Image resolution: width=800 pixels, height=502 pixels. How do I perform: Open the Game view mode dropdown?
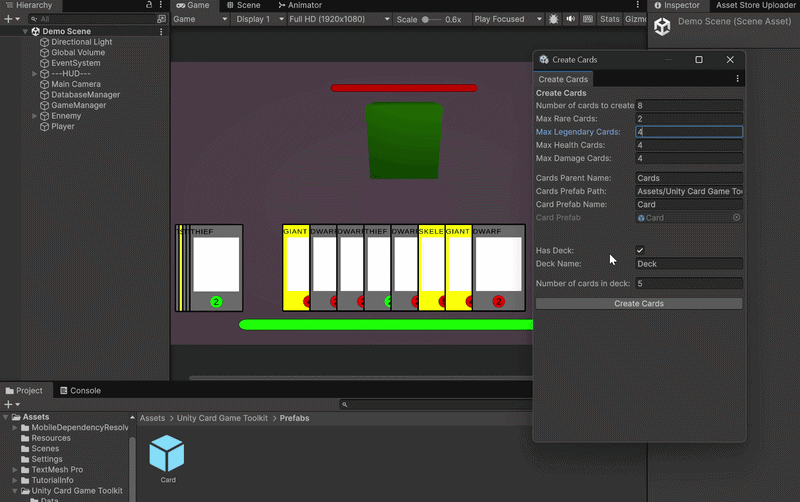(x=200, y=19)
